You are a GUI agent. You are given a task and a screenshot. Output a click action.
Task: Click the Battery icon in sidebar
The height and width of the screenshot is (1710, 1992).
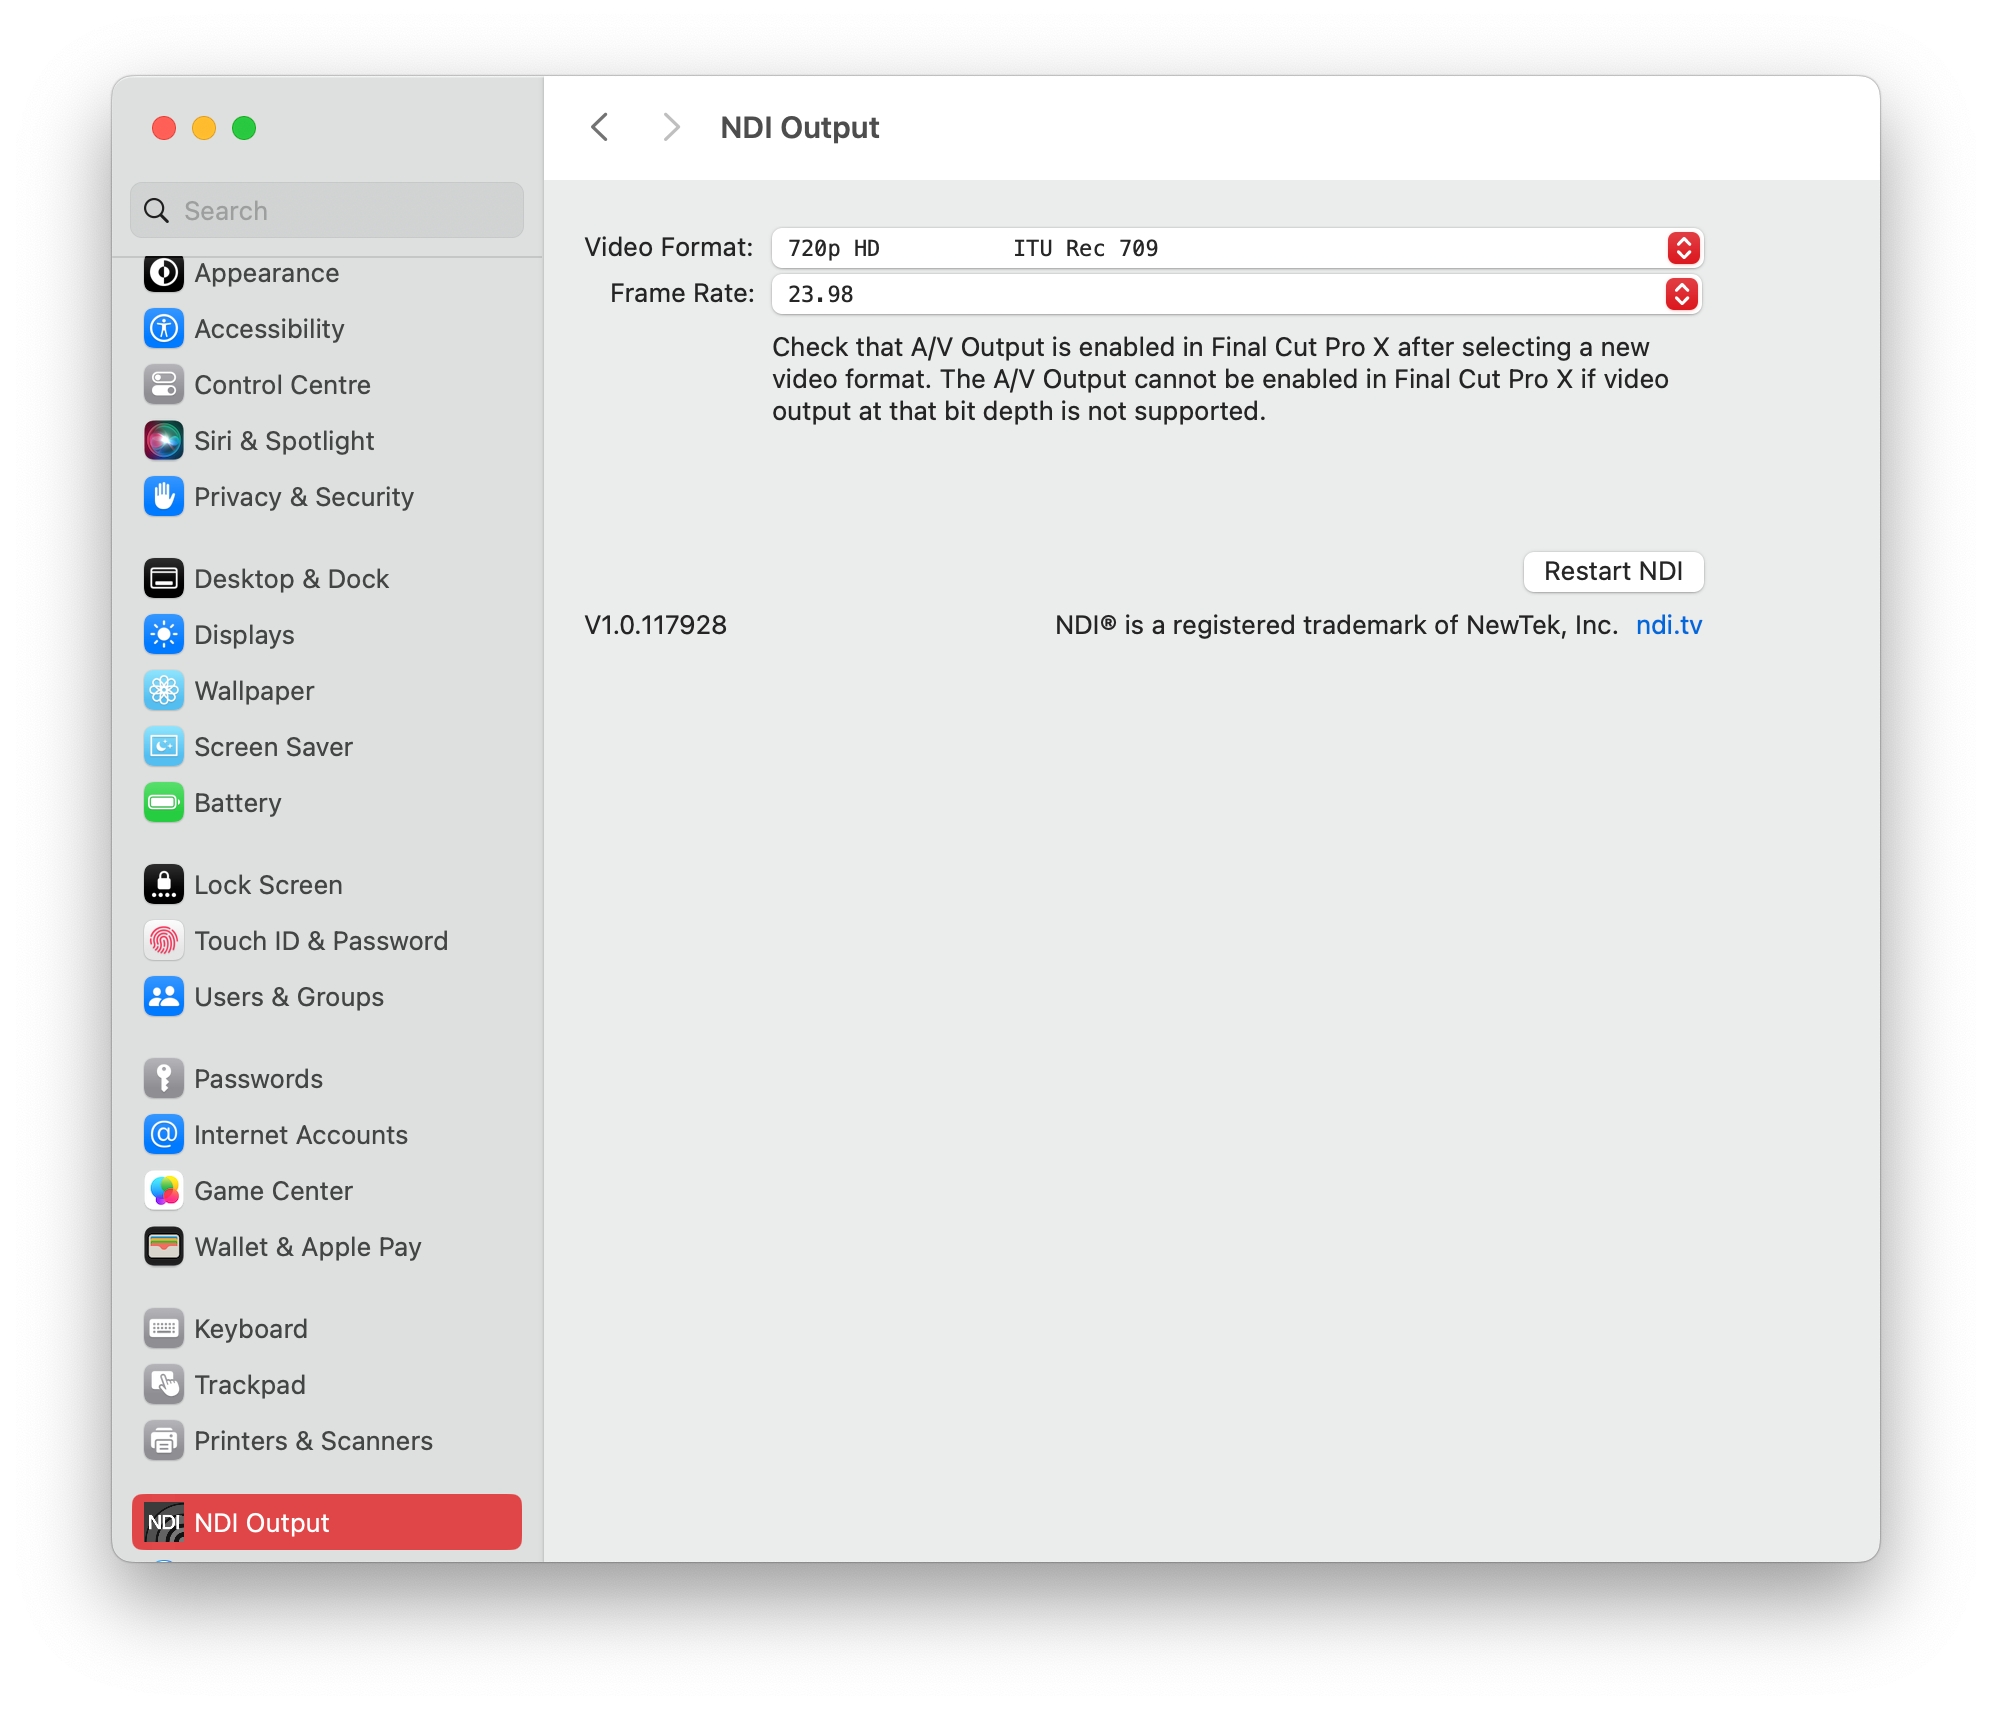click(x=164, y=803)
